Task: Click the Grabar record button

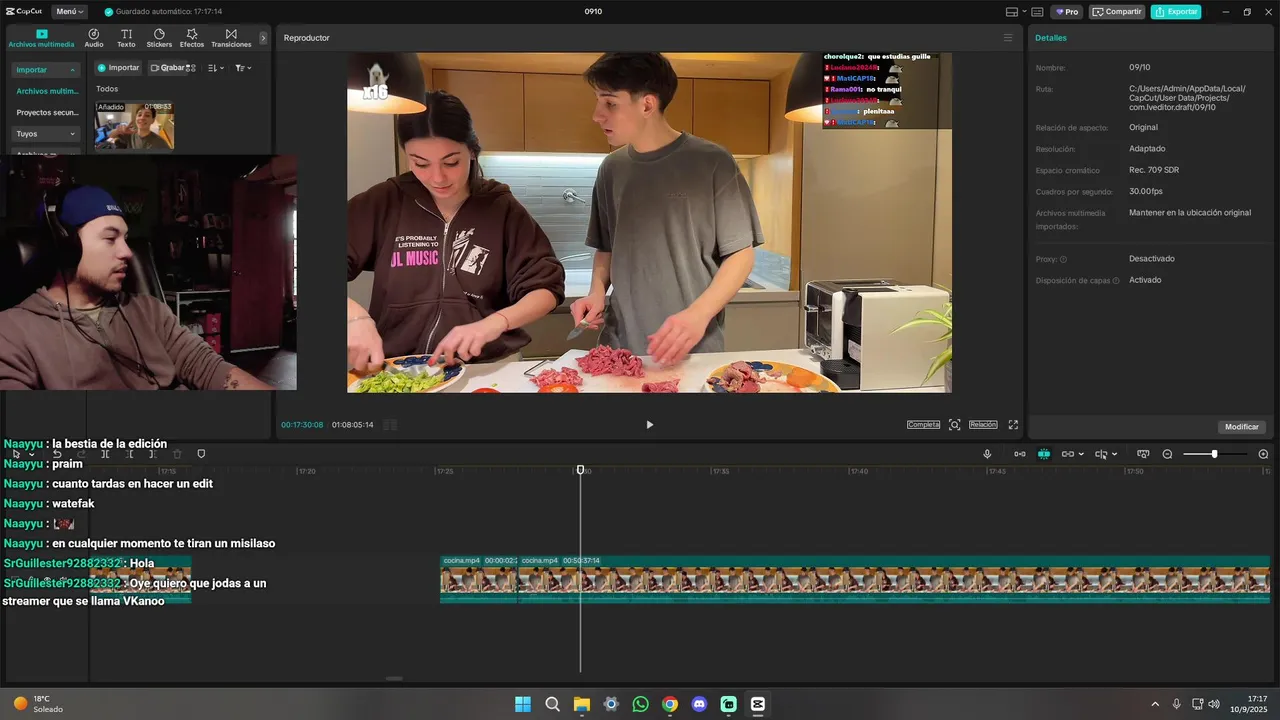Action: click(168, 68)
